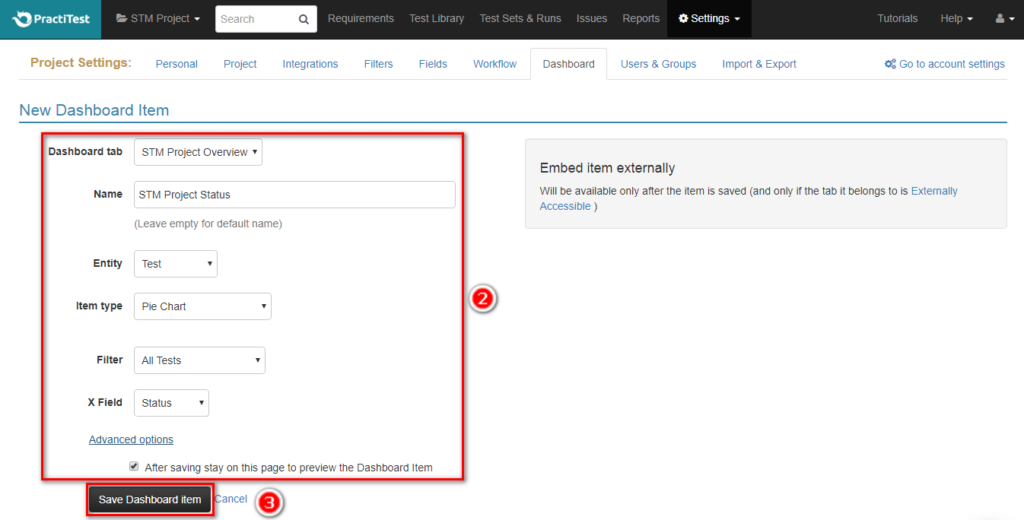Click the Cancel link
Screen dimensions: 1024x520
coord(231,499)
